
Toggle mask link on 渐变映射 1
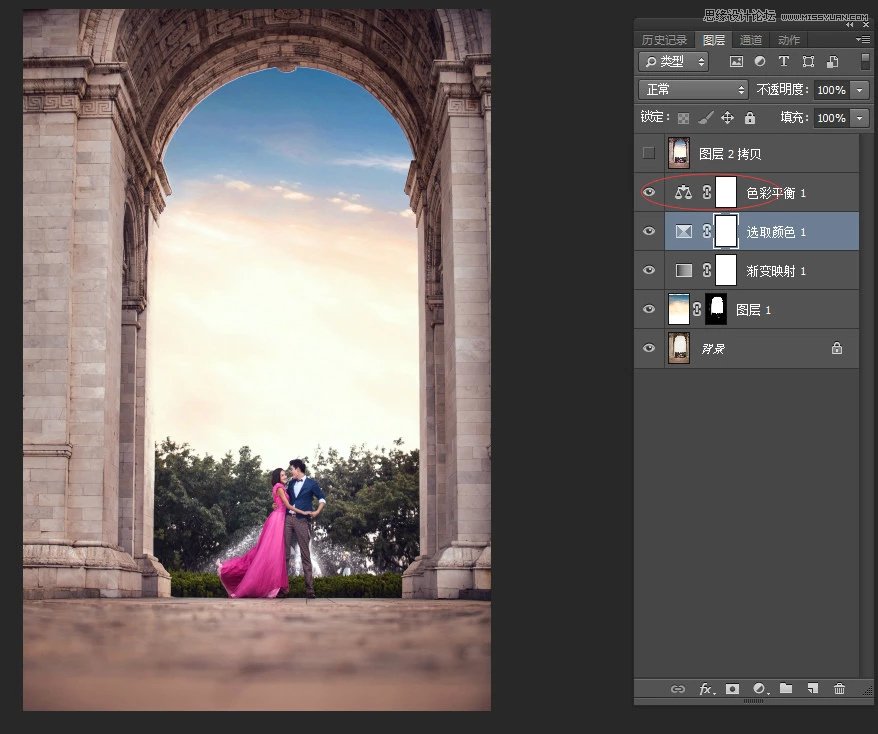[707, 270]
